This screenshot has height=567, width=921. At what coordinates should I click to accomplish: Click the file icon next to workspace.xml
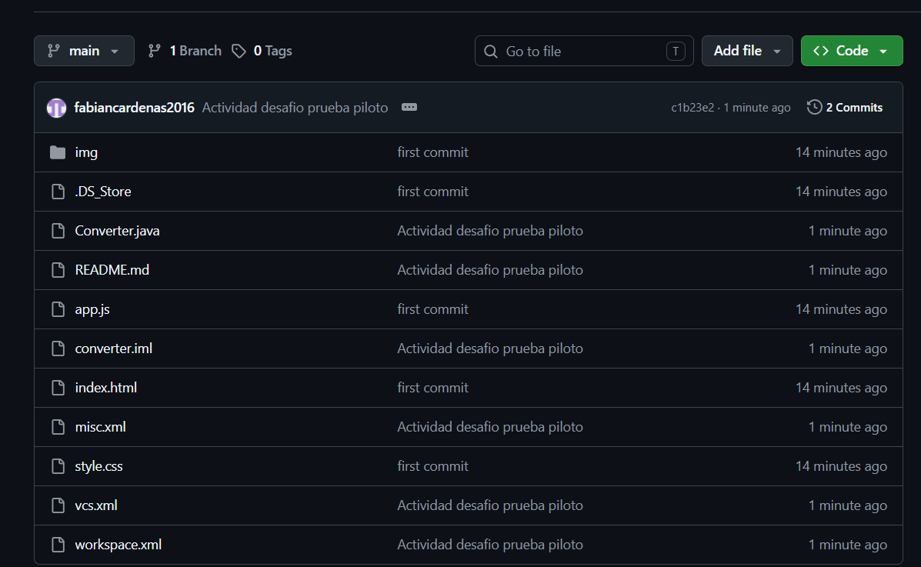point(58,545)
